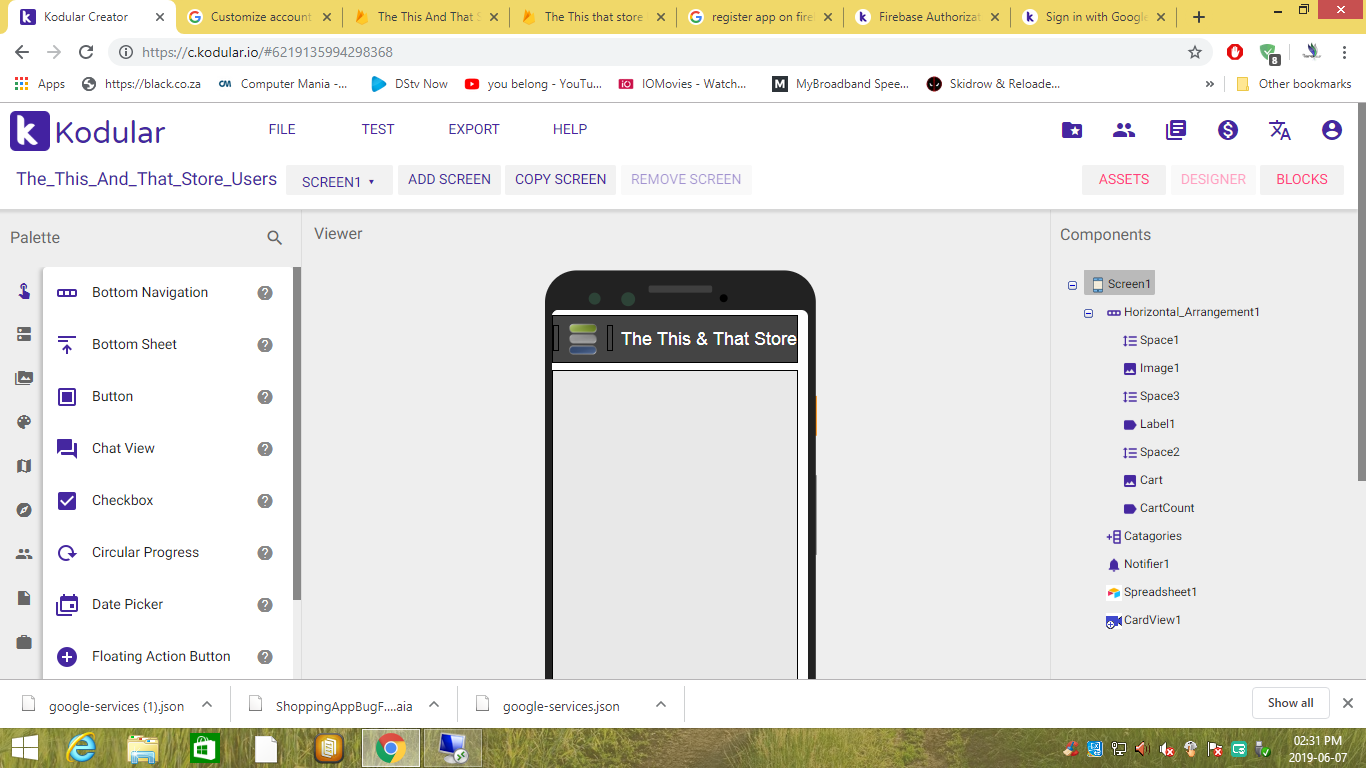Open the community people icon in header
This screenshot has width=1366, height=768.
1124,130
